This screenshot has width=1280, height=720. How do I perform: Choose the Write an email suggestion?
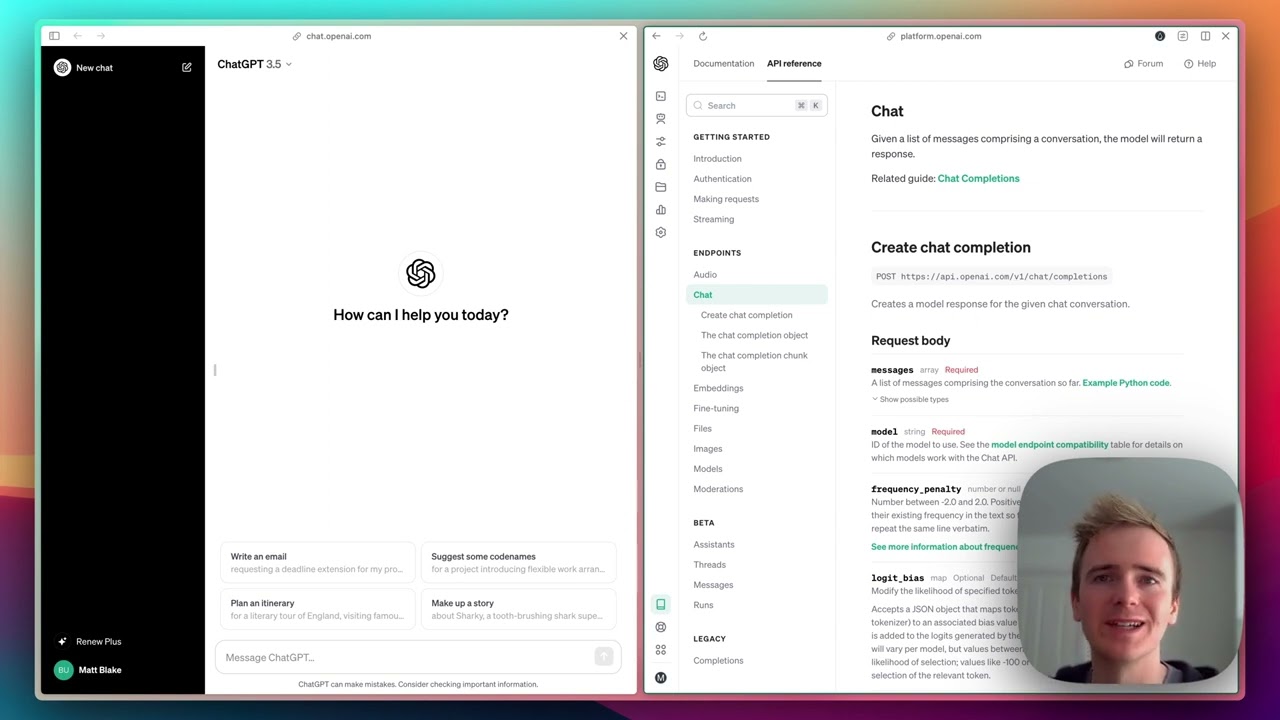(317, 563)
